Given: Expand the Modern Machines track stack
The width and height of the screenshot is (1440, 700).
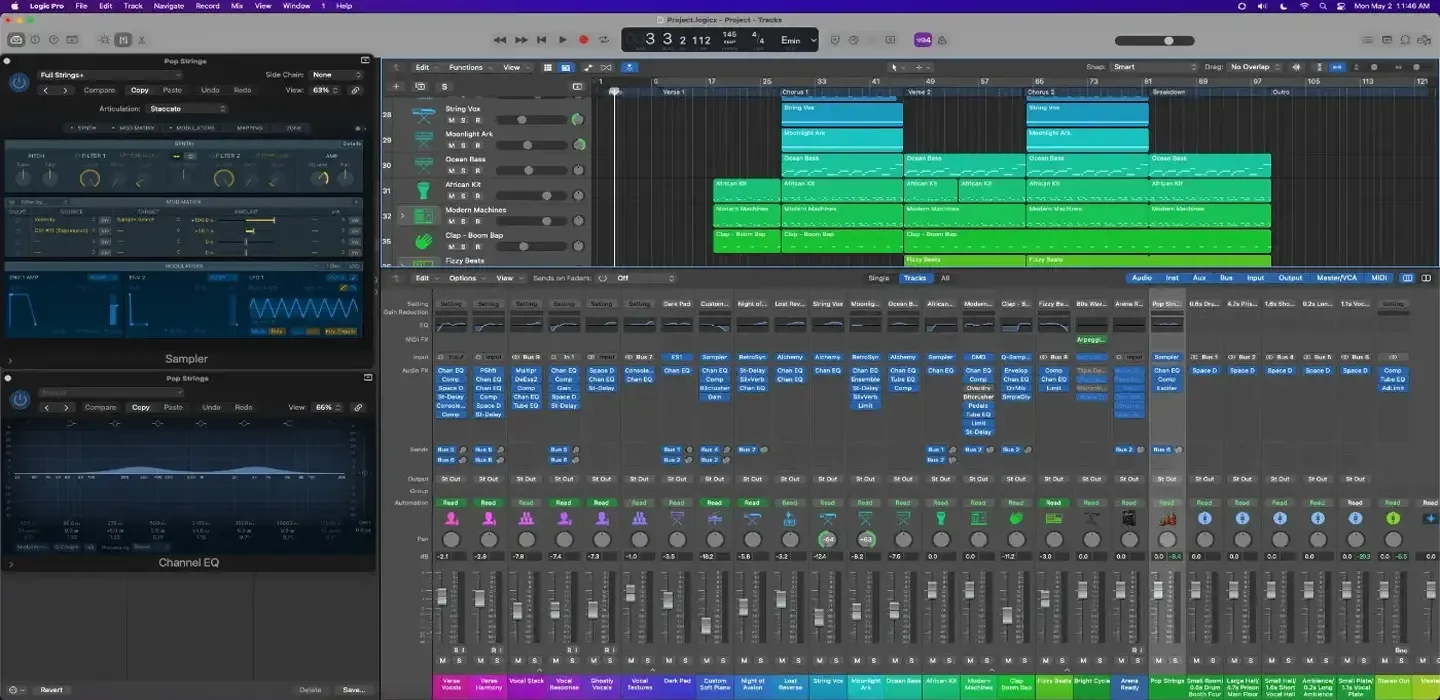Looking at the screenshot, I should tap(402, 215).
